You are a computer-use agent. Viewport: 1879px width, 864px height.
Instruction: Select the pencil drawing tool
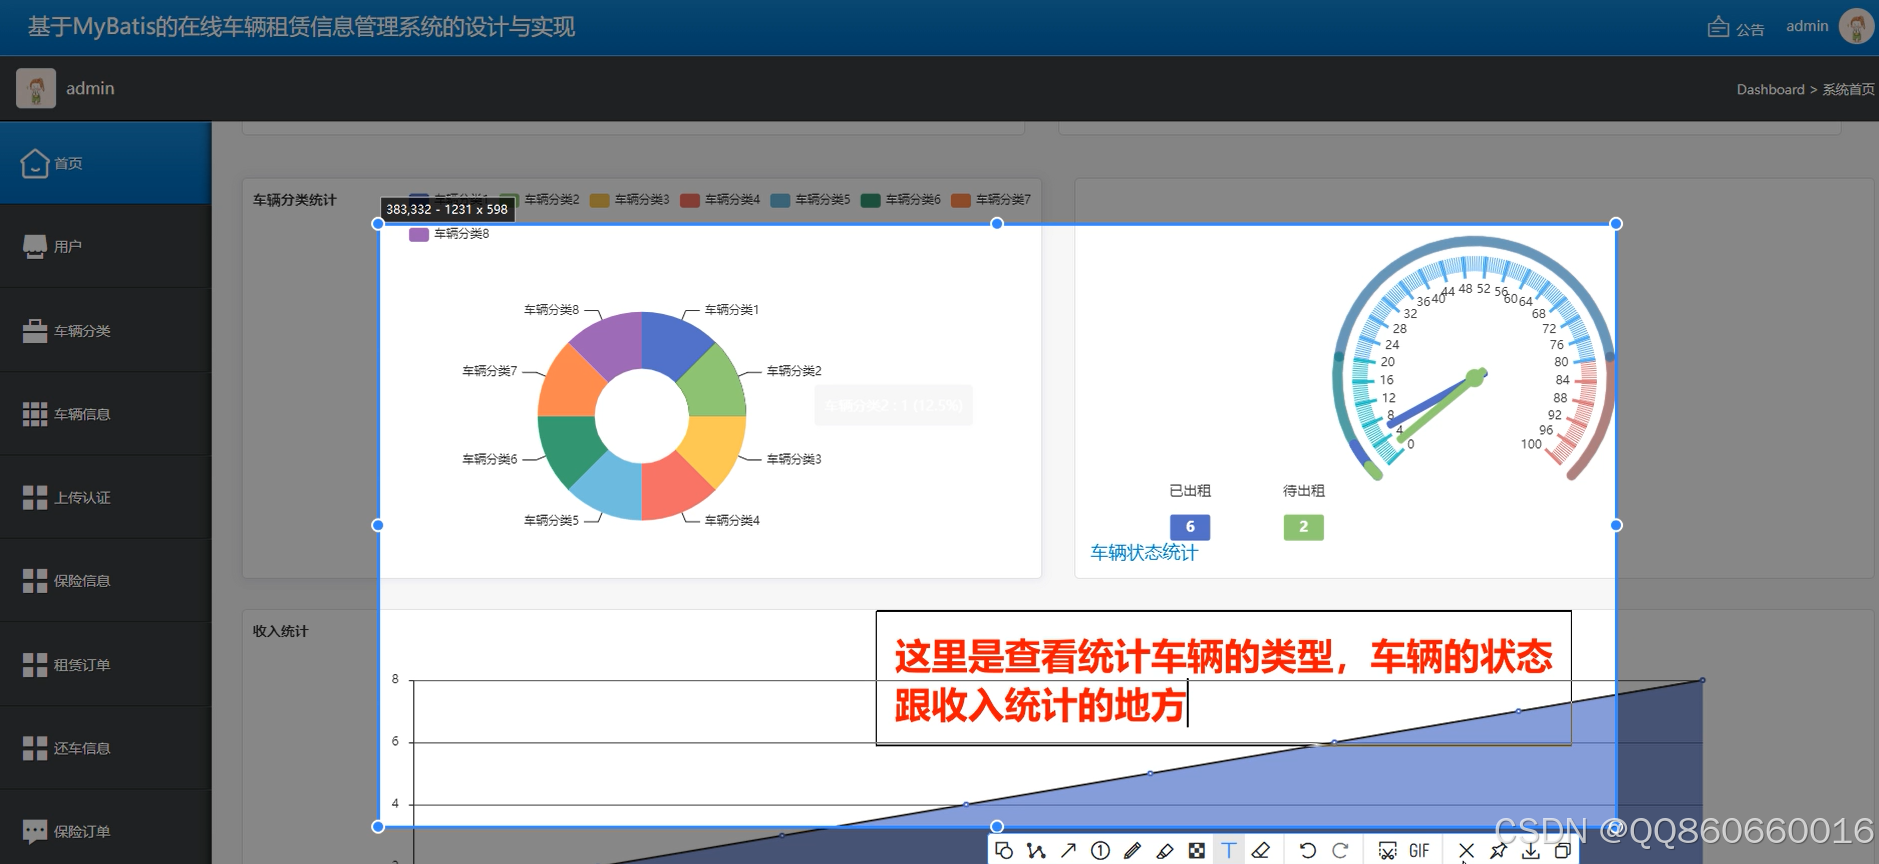1132,850
